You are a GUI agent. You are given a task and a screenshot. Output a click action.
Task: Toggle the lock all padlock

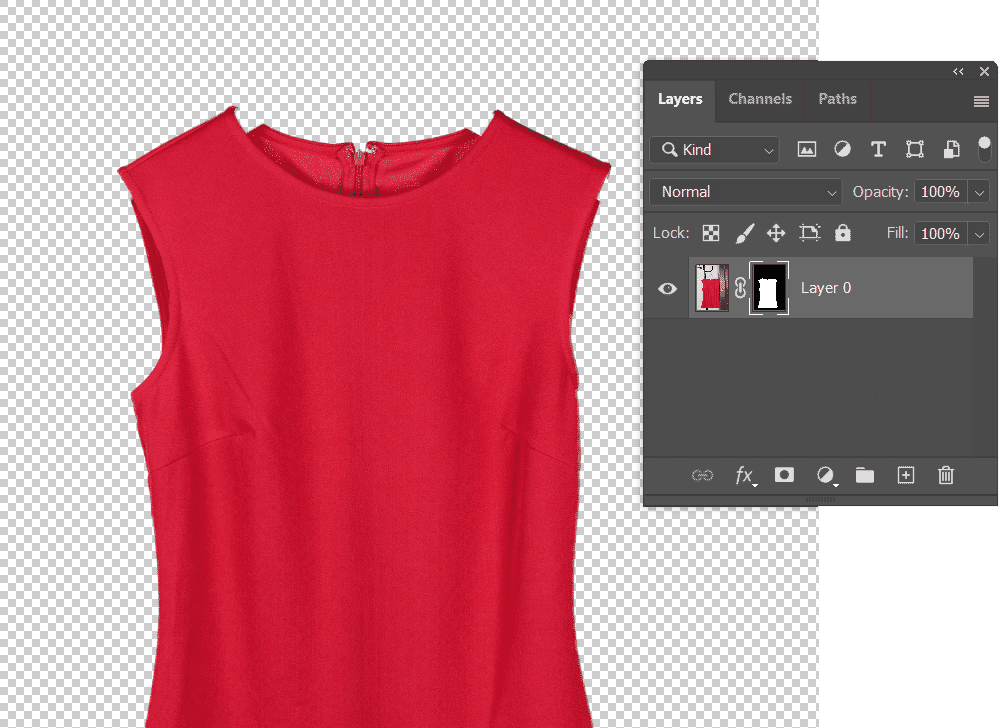pos(843,233)
